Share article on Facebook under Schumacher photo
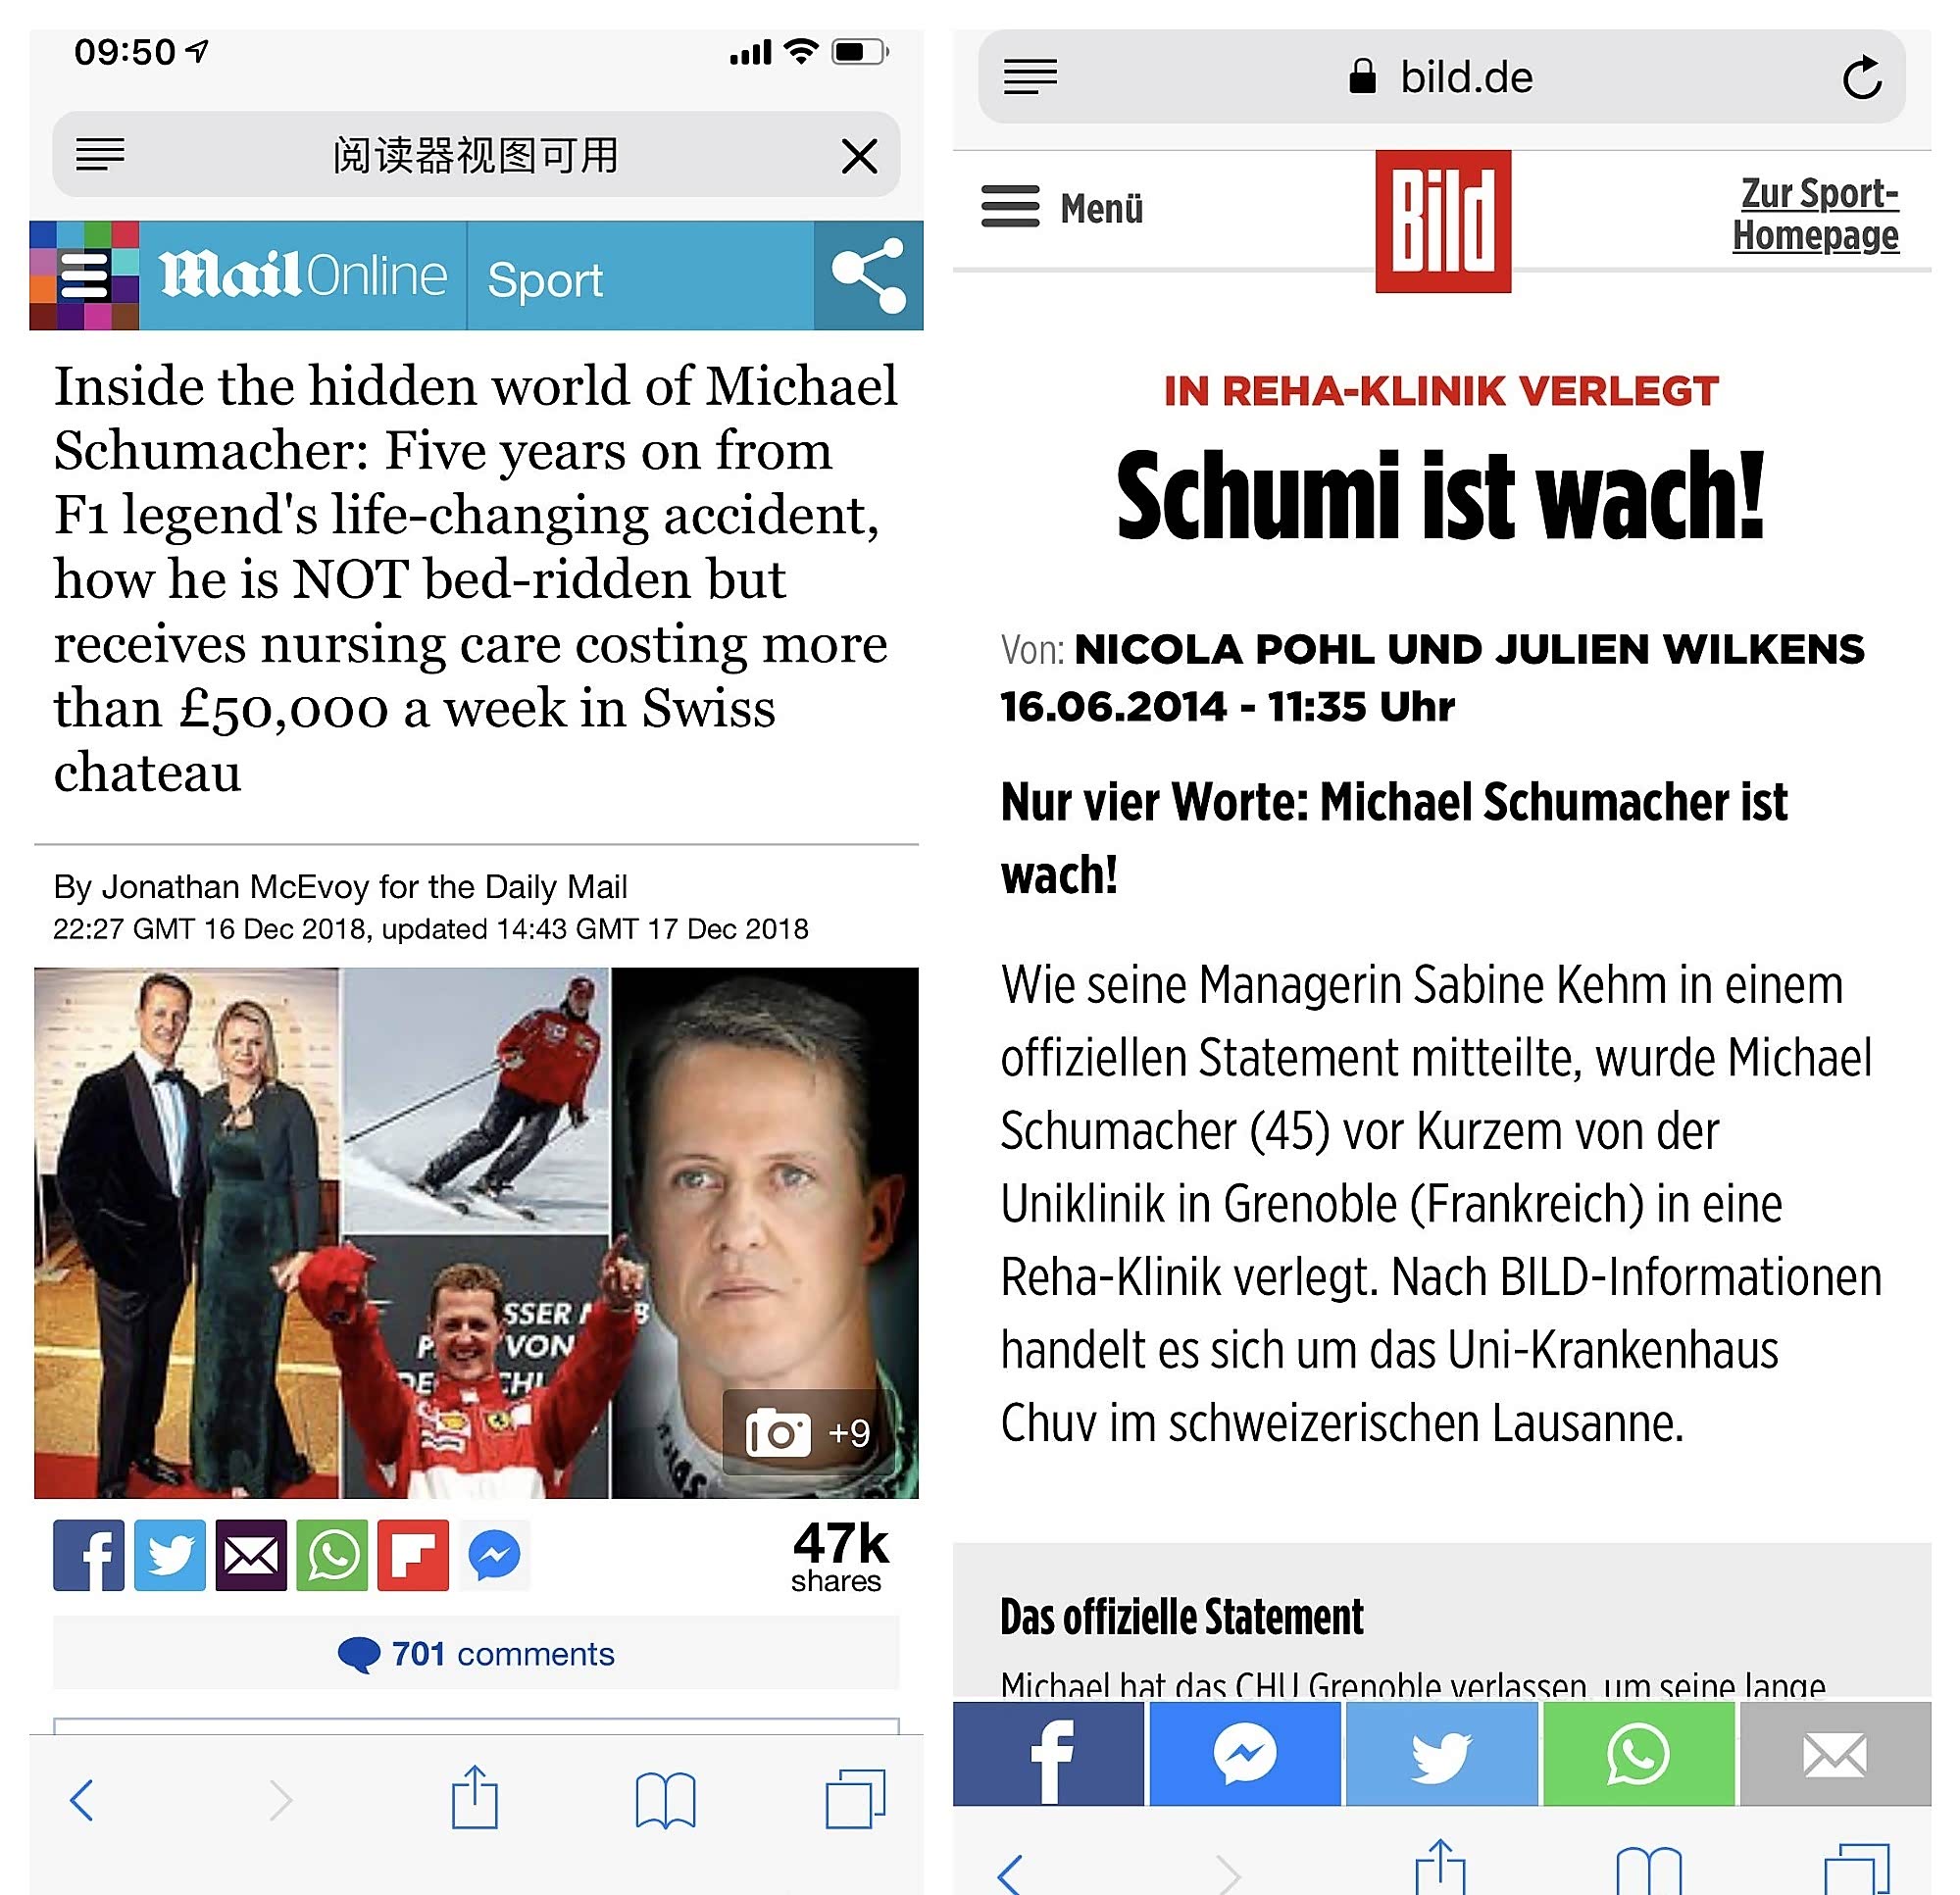 (x=89, y=1555)
